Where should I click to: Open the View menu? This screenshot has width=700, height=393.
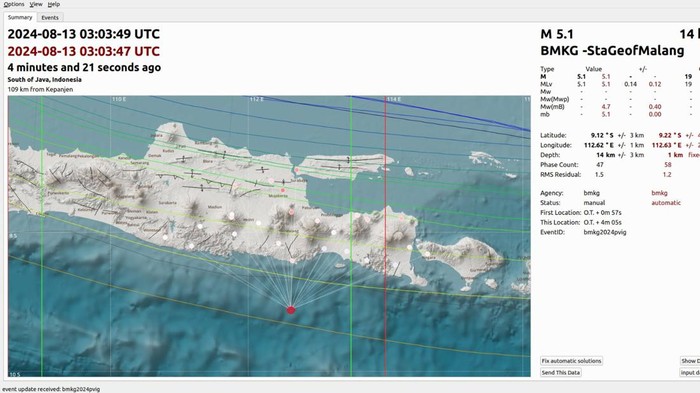click(36, 4)
